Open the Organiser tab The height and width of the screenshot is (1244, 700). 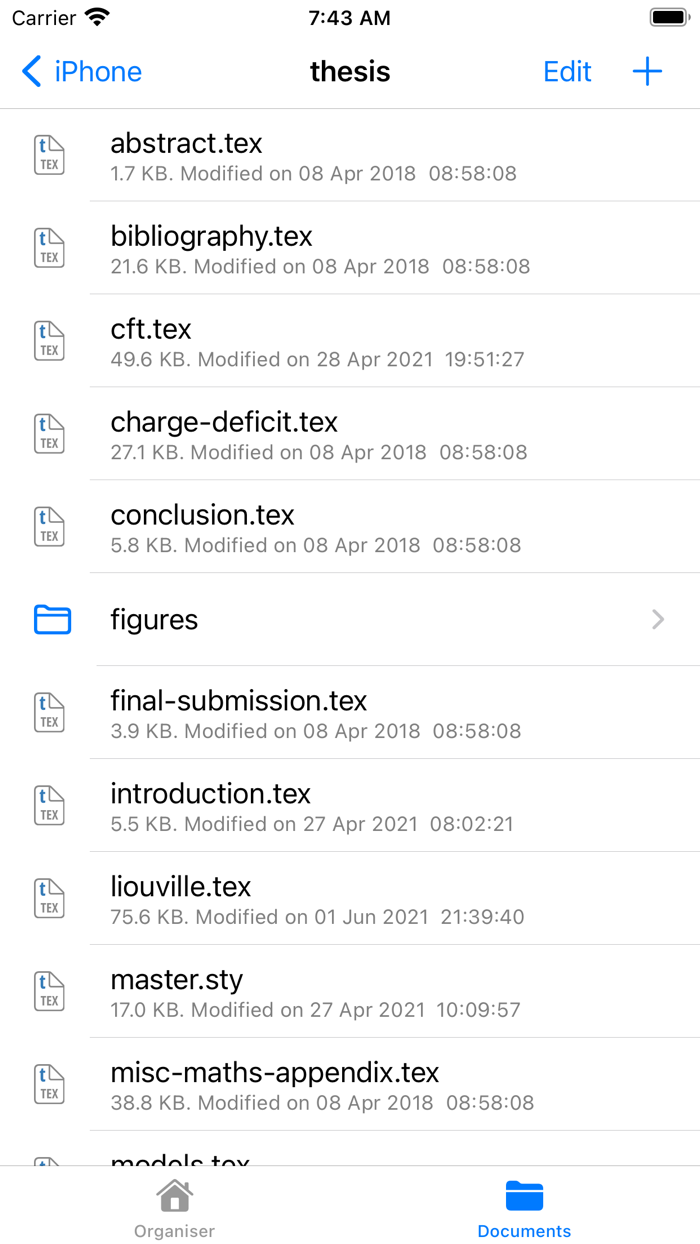click(x=174, y=1207)
